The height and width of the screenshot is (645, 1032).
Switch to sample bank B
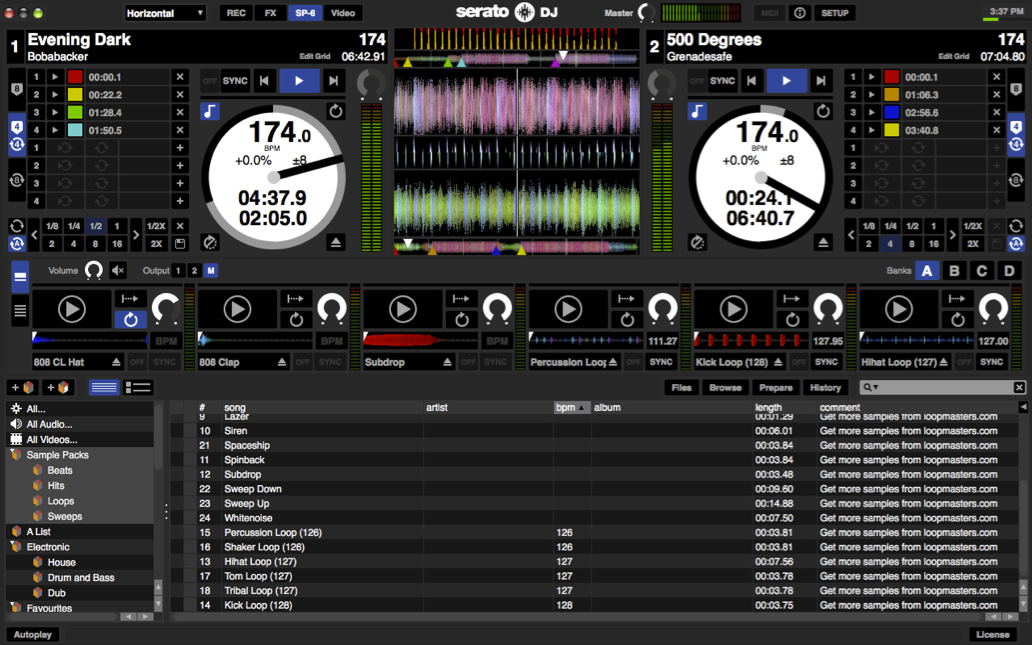click(x=954, y=271)
